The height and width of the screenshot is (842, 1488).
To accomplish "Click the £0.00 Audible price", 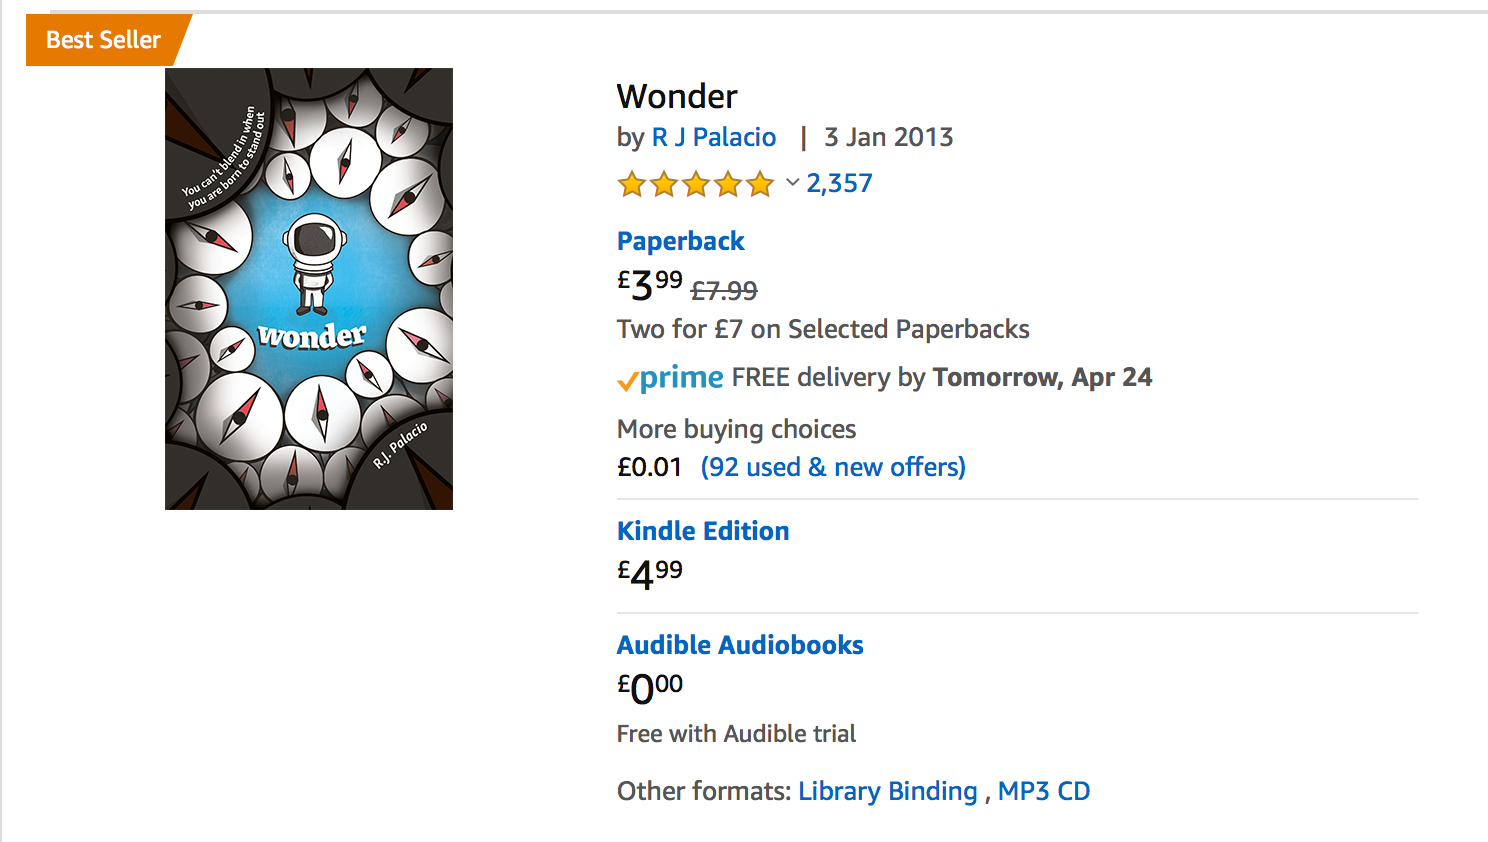I will (x=650, y=688).
